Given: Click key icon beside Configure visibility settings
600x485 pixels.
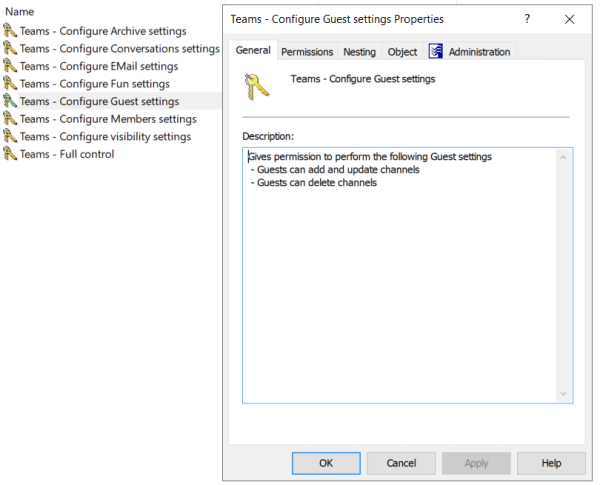Looking at the screenshot, I should tap(11, 136).
